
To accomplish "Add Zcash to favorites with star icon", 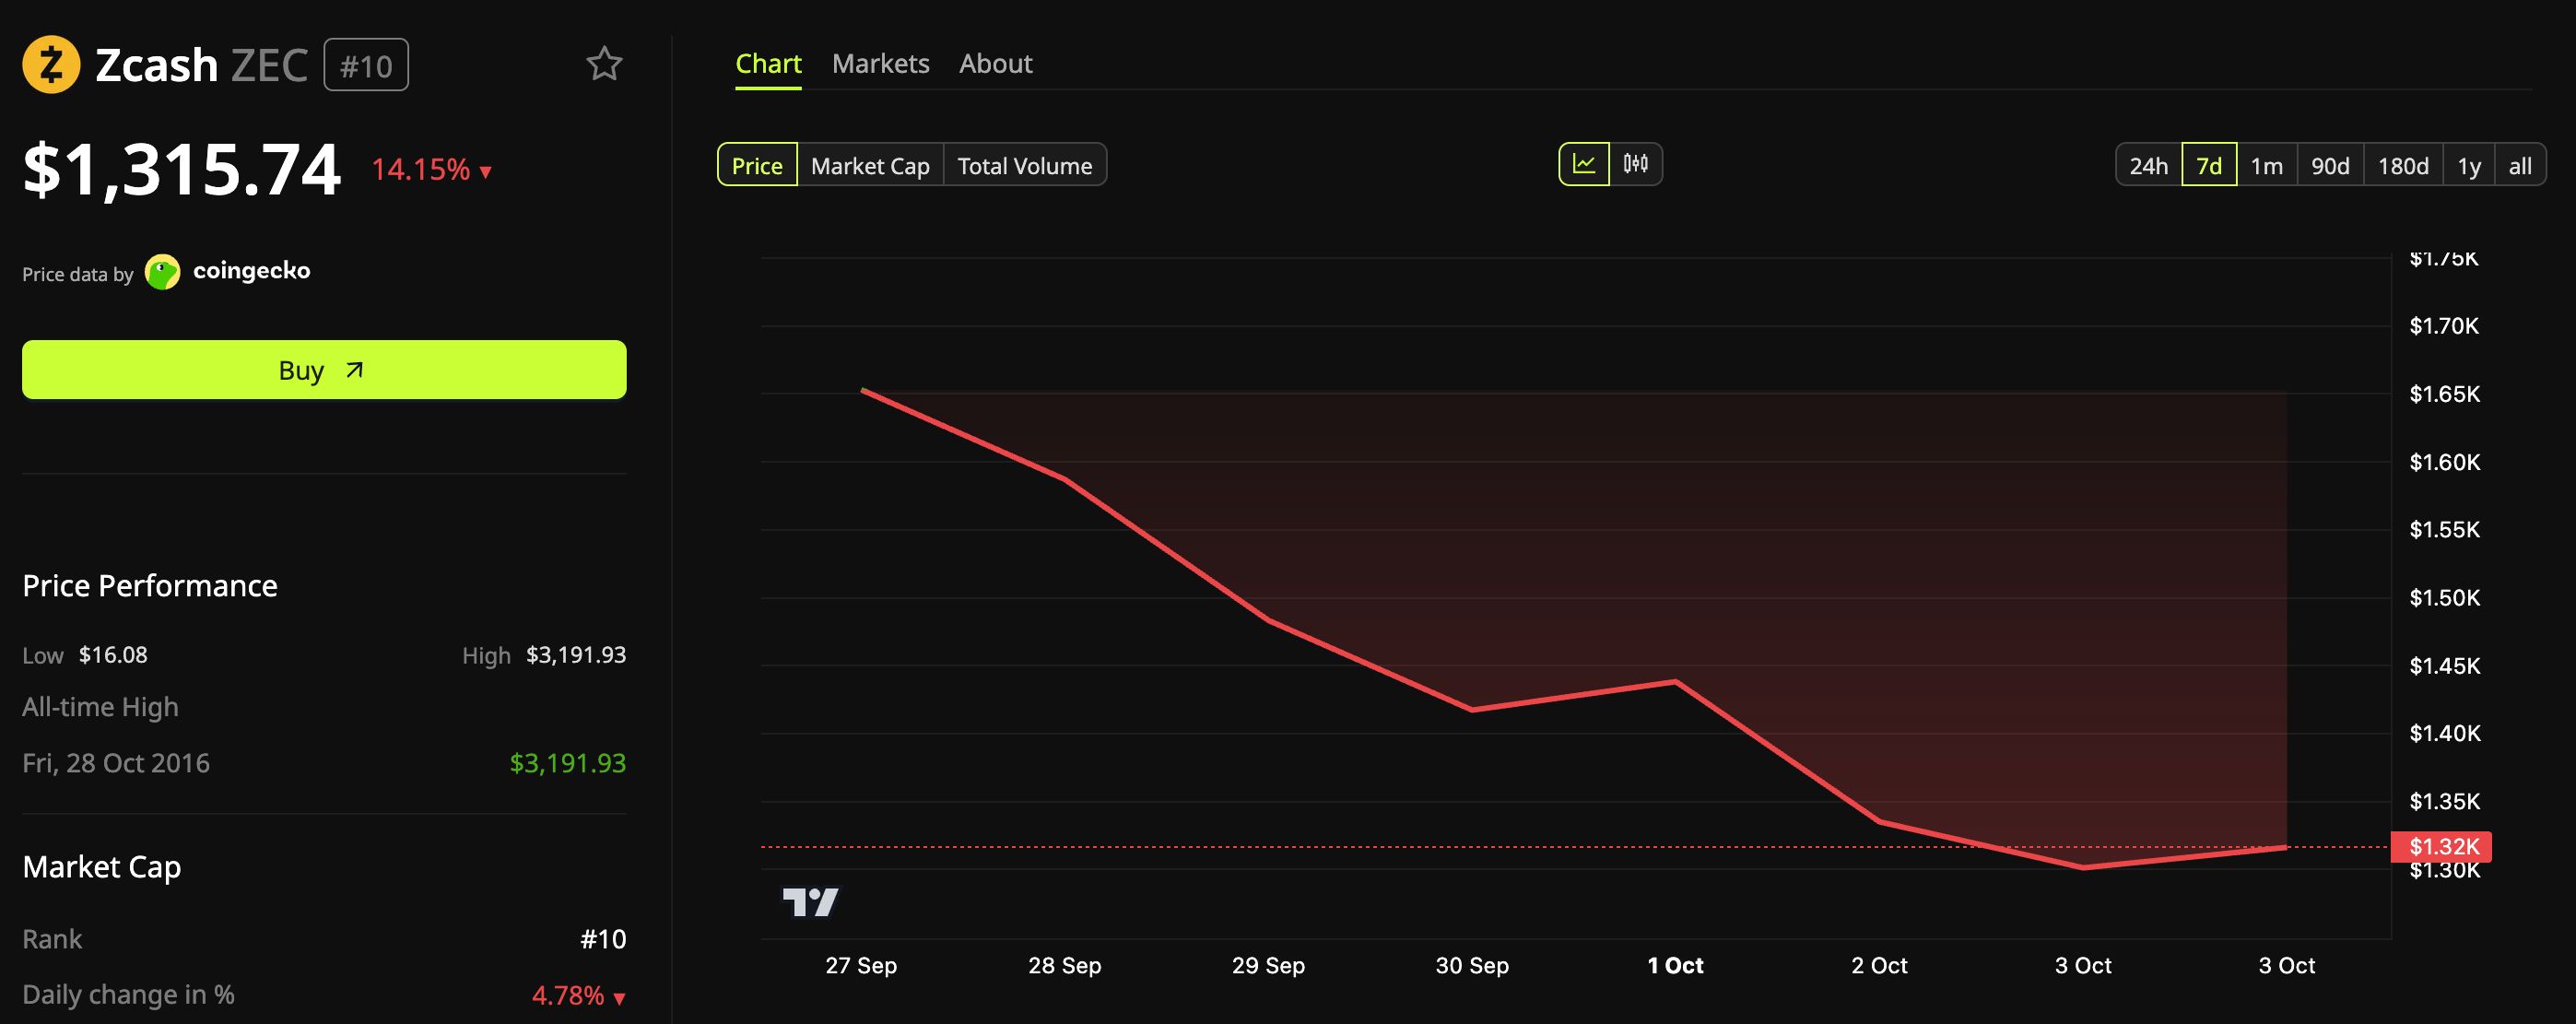I will click(604, 64).
